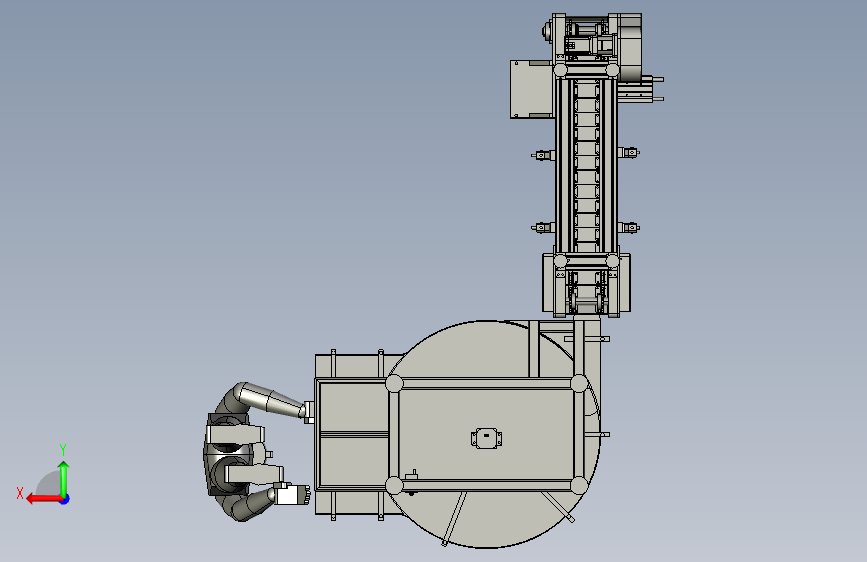Select the vertical chain conveyor assembly
Viewport: 867px width, 562px height.
pyautogui.click(x=587, y=165)
